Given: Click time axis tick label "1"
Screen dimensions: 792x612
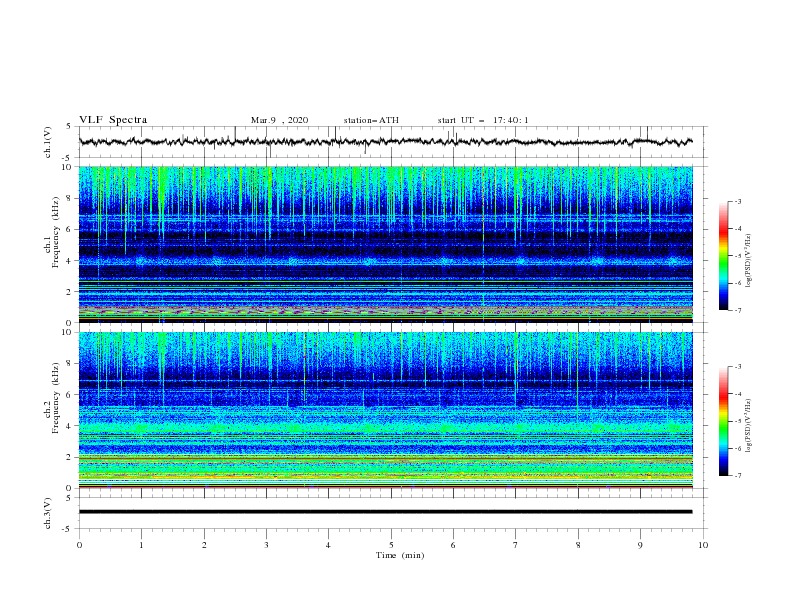Looking at the screenshot, I should [142, 545].
